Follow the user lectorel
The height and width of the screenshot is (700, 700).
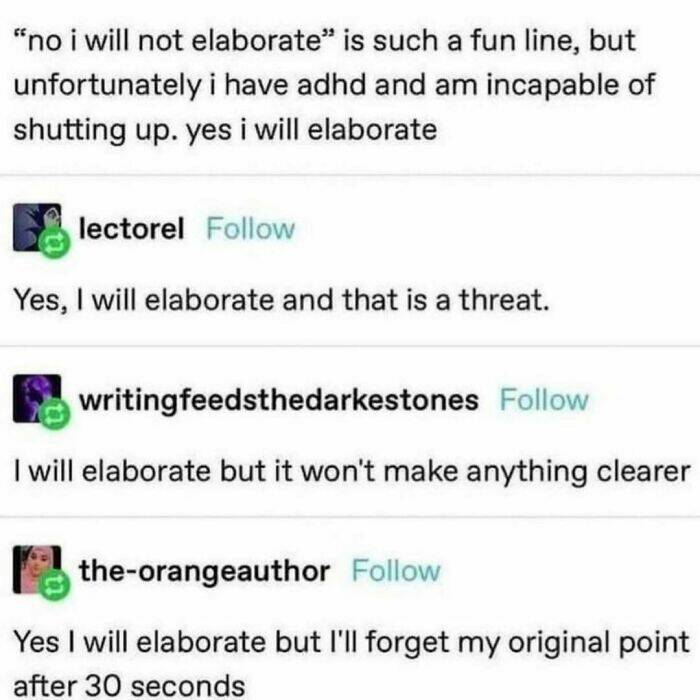coord(250,229)
